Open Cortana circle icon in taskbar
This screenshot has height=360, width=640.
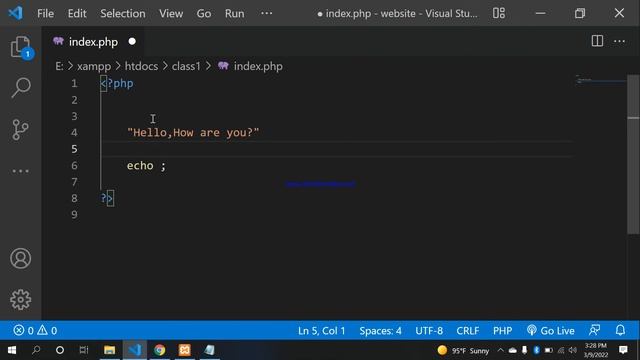click(60, 350)
